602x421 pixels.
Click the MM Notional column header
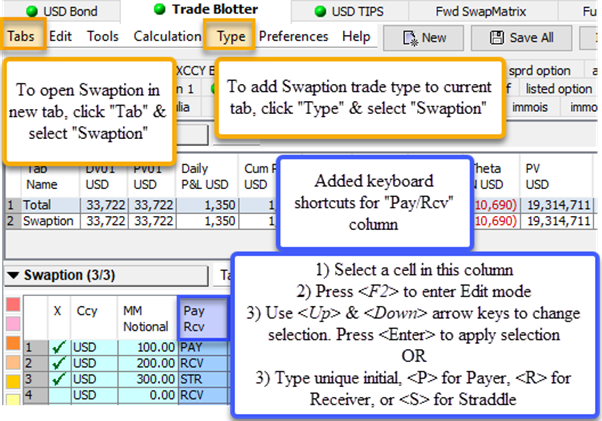147,318
